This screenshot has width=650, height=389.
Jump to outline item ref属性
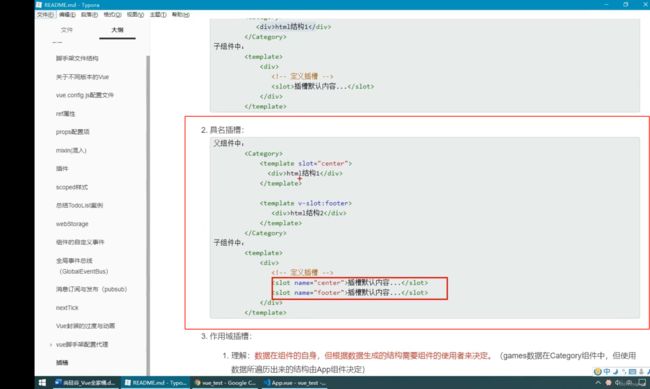tap(65, 114)
